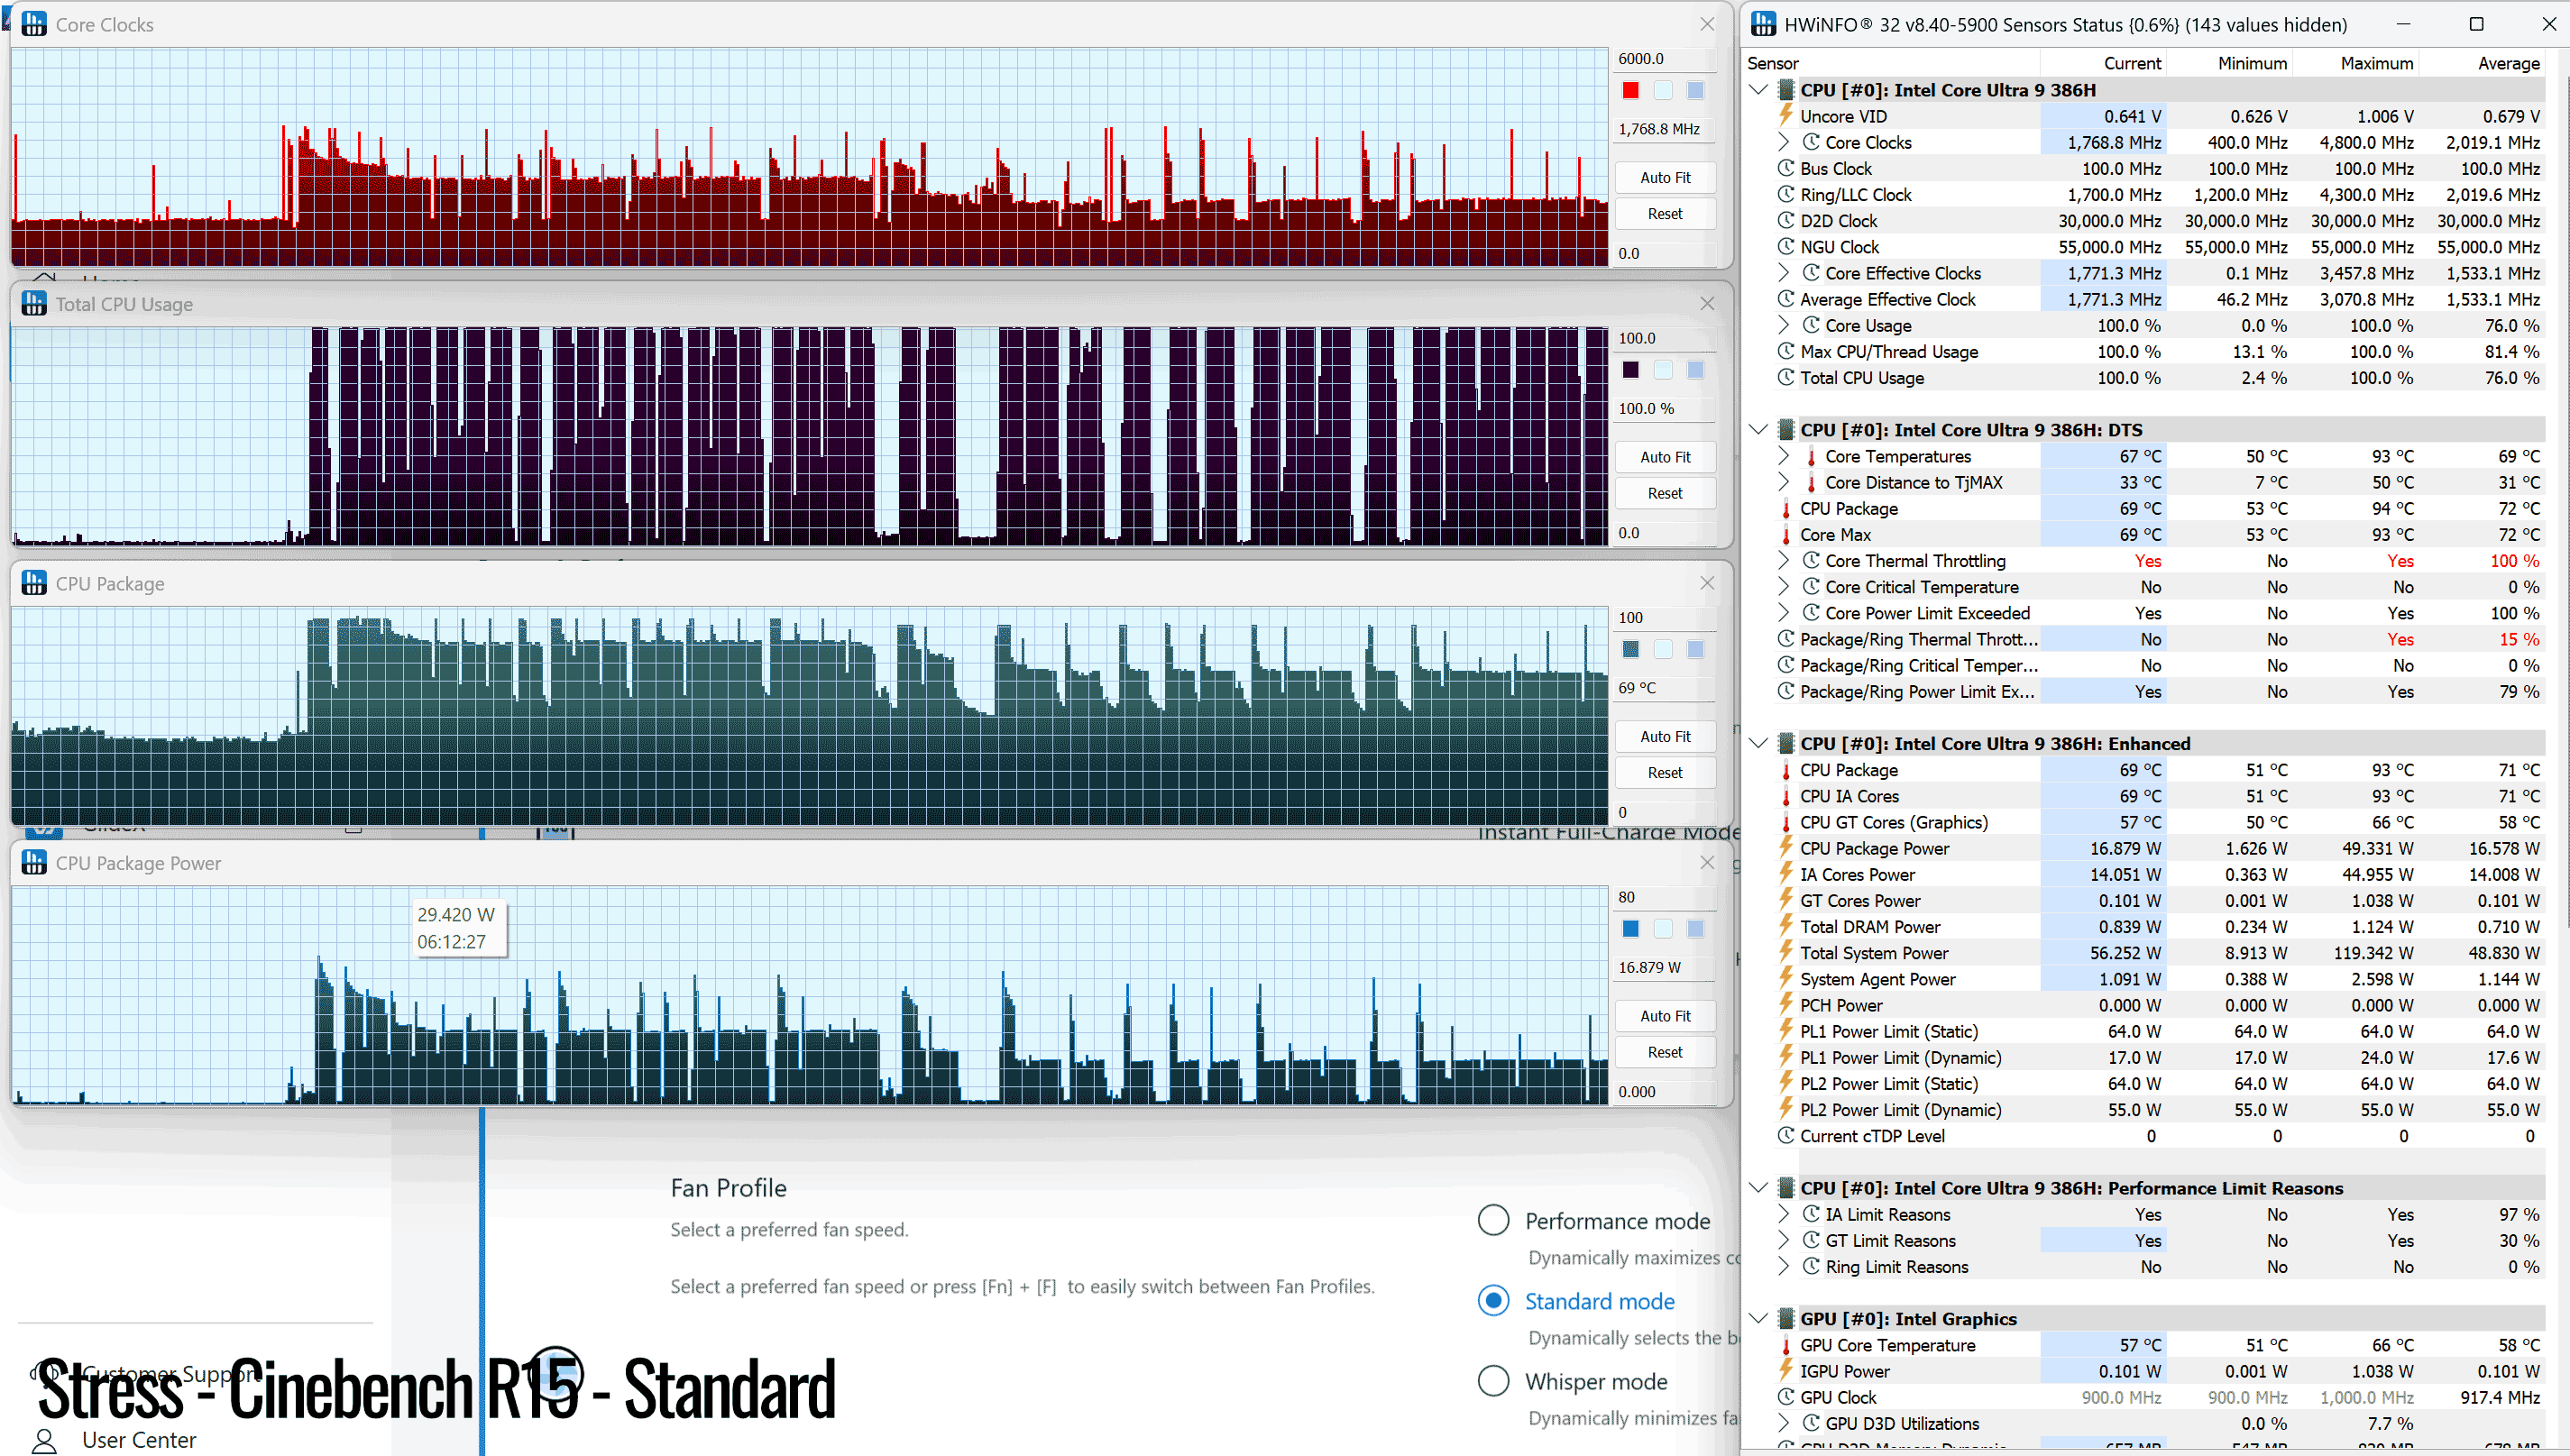This screenshot has width=2570, height=1456.
Task: Click the lightning icon beside Total System Power
Action: pos(1786,953)
